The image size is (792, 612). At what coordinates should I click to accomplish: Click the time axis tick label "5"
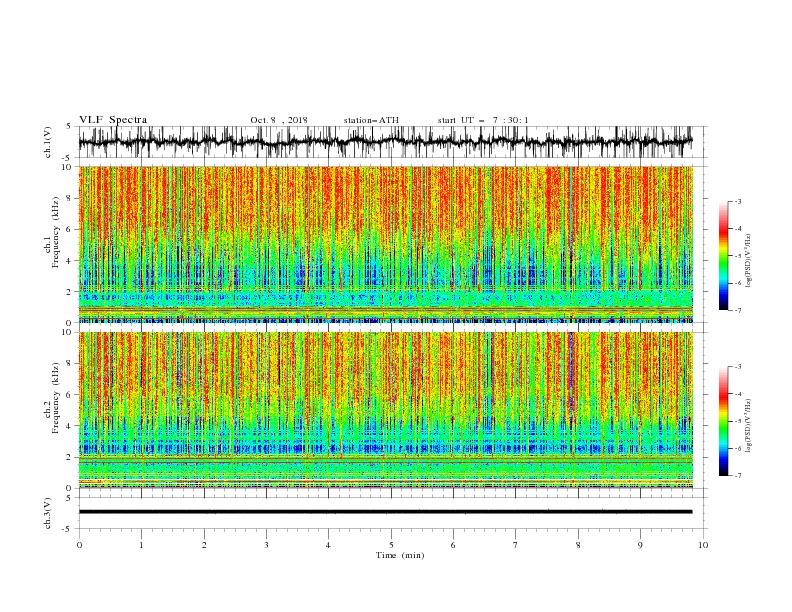tap(391, 545)
